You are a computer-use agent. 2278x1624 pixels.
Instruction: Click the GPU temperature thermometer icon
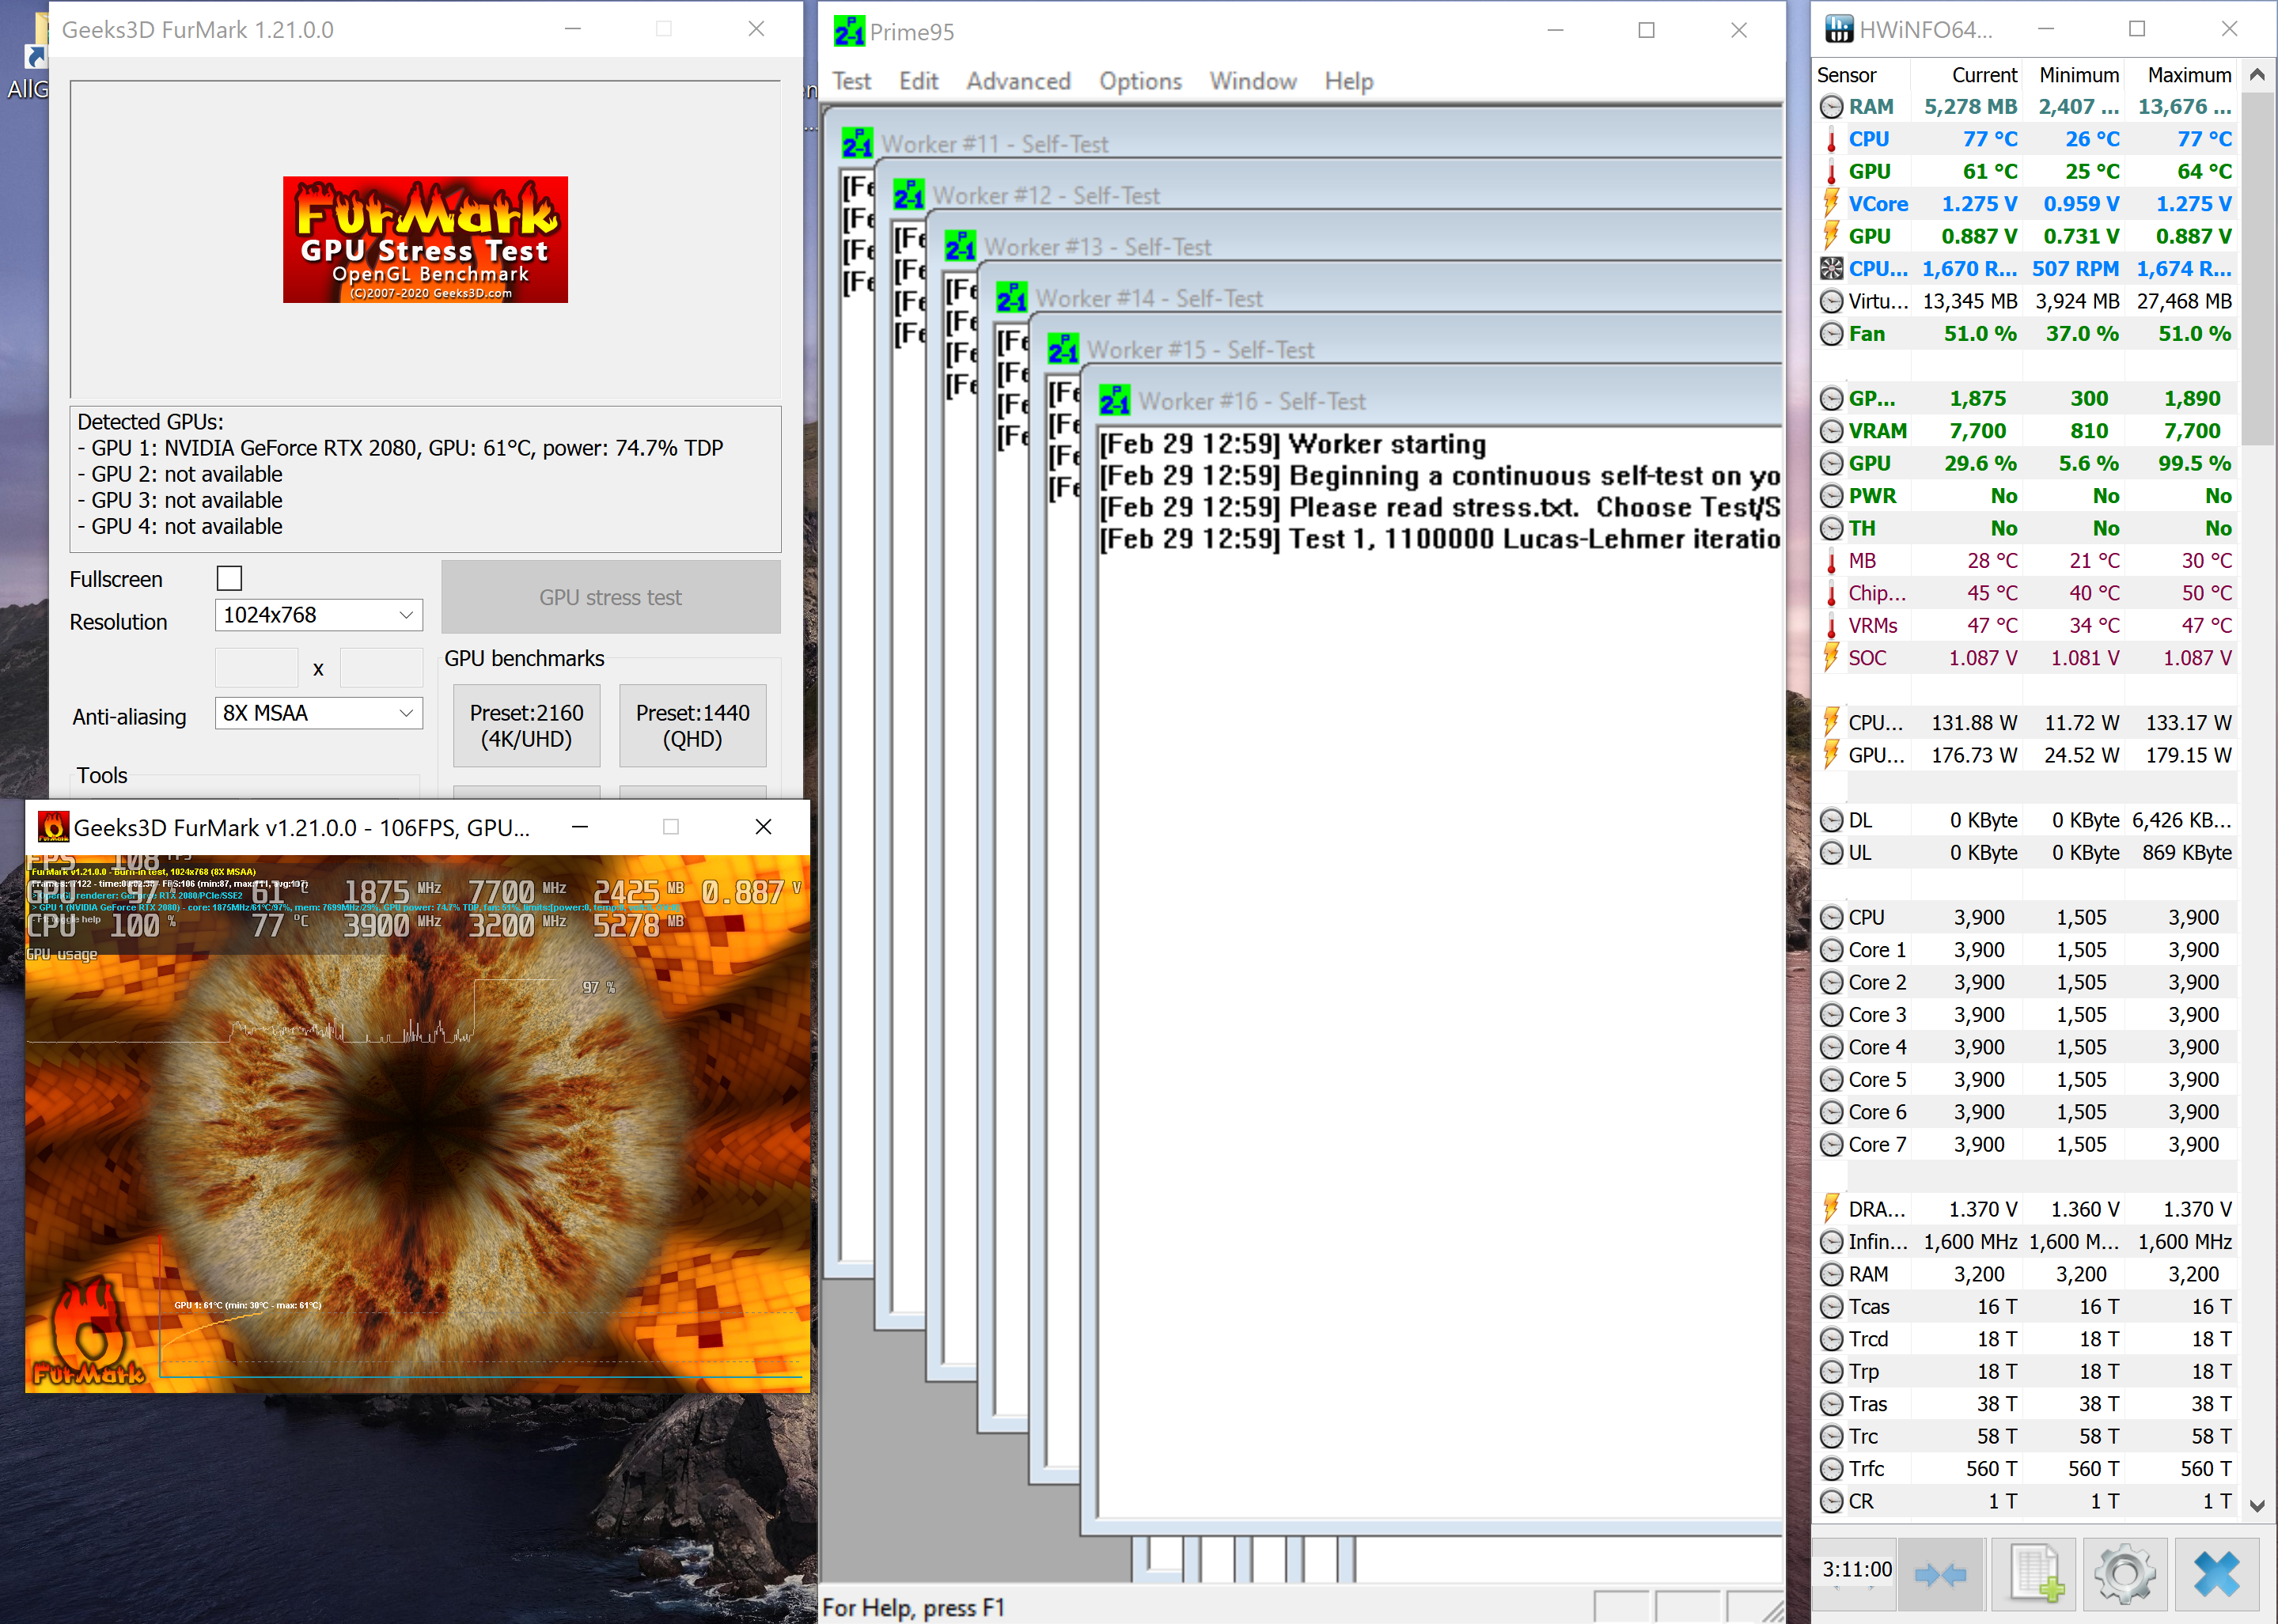(1831, 171)
